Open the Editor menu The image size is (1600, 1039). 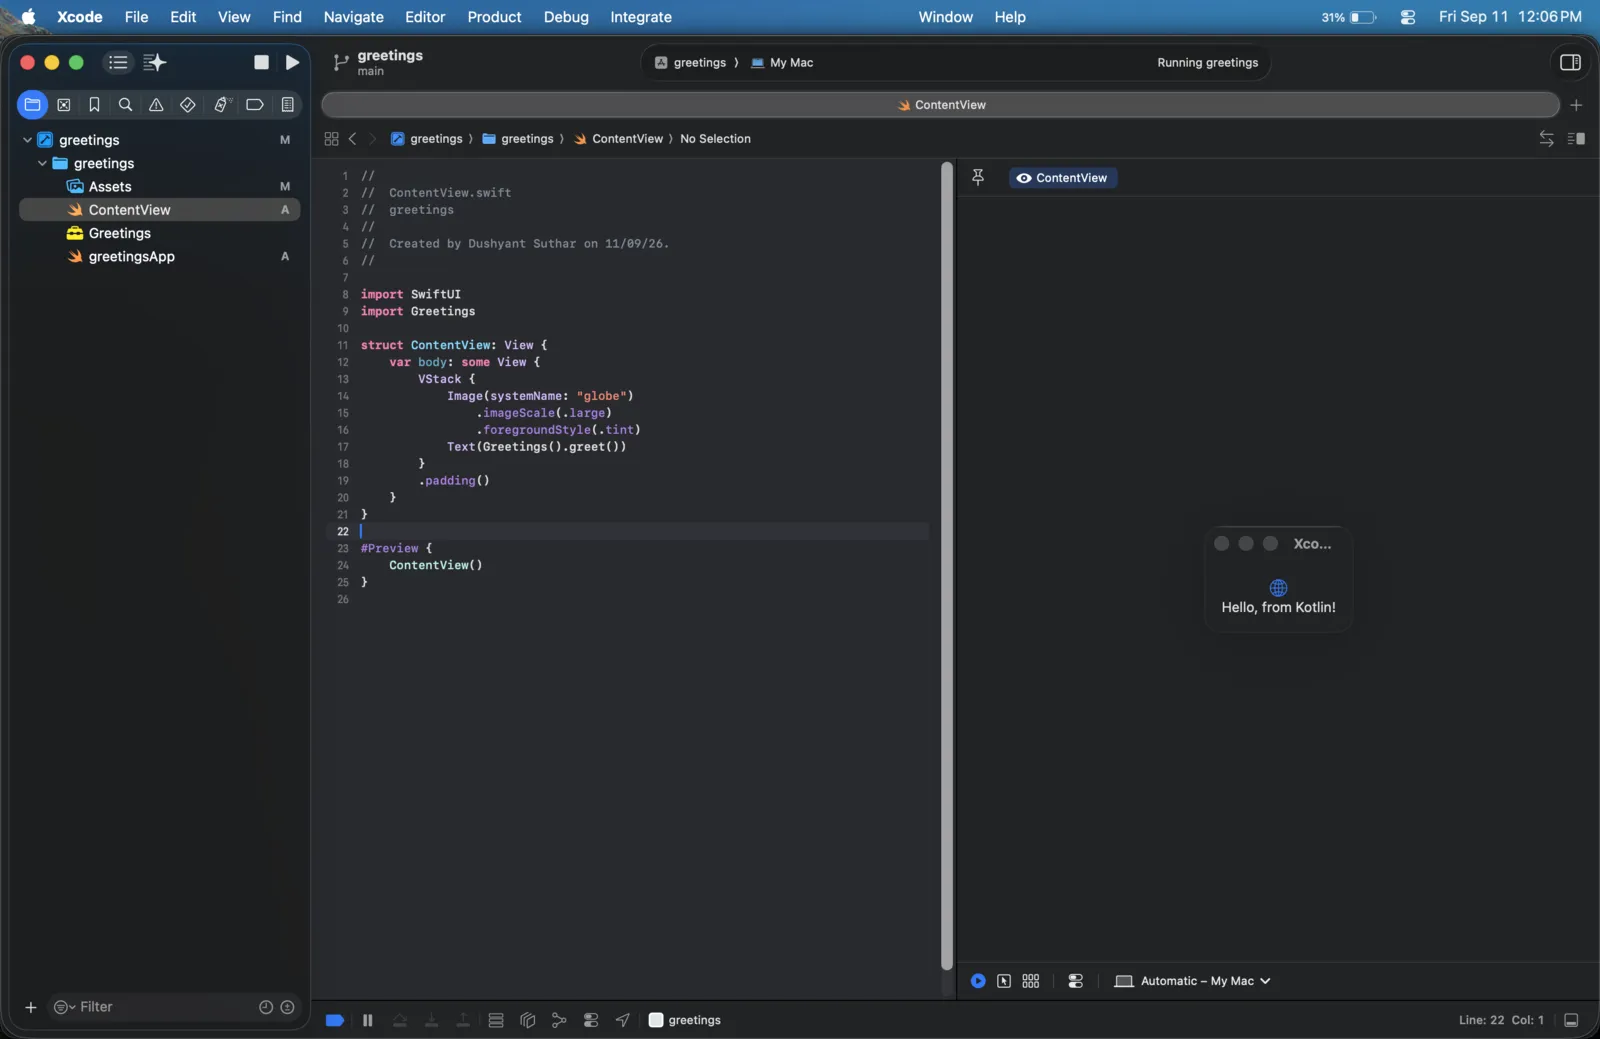pos(425,17)
